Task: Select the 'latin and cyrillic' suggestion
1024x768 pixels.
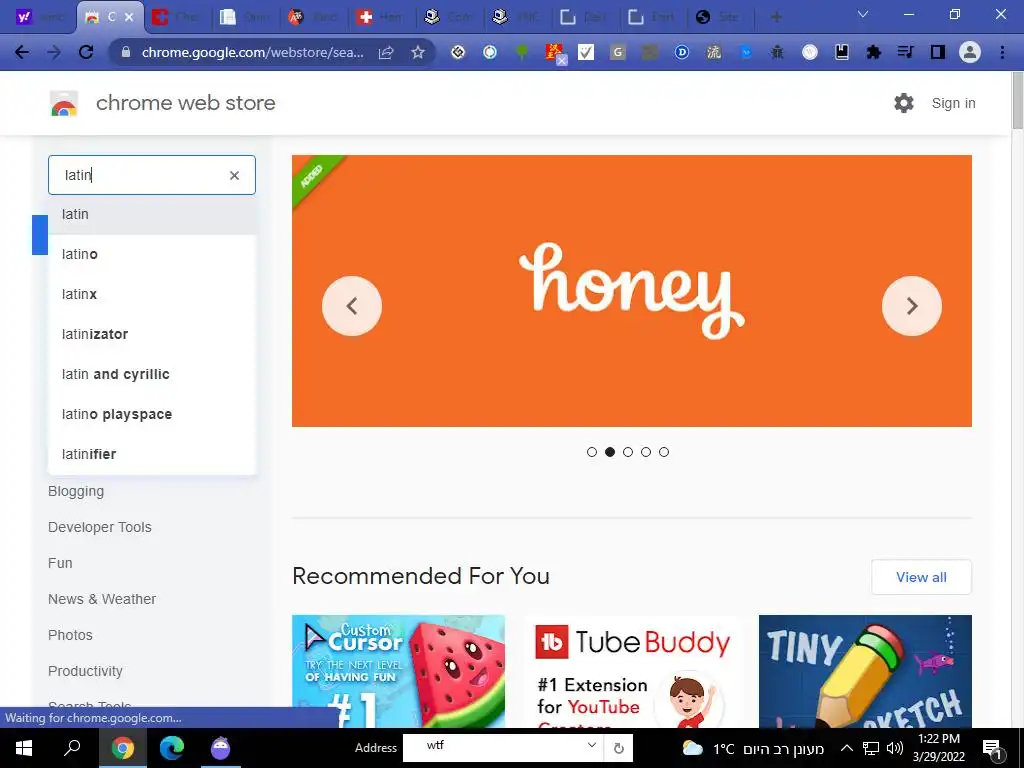Action: (152, 374)
